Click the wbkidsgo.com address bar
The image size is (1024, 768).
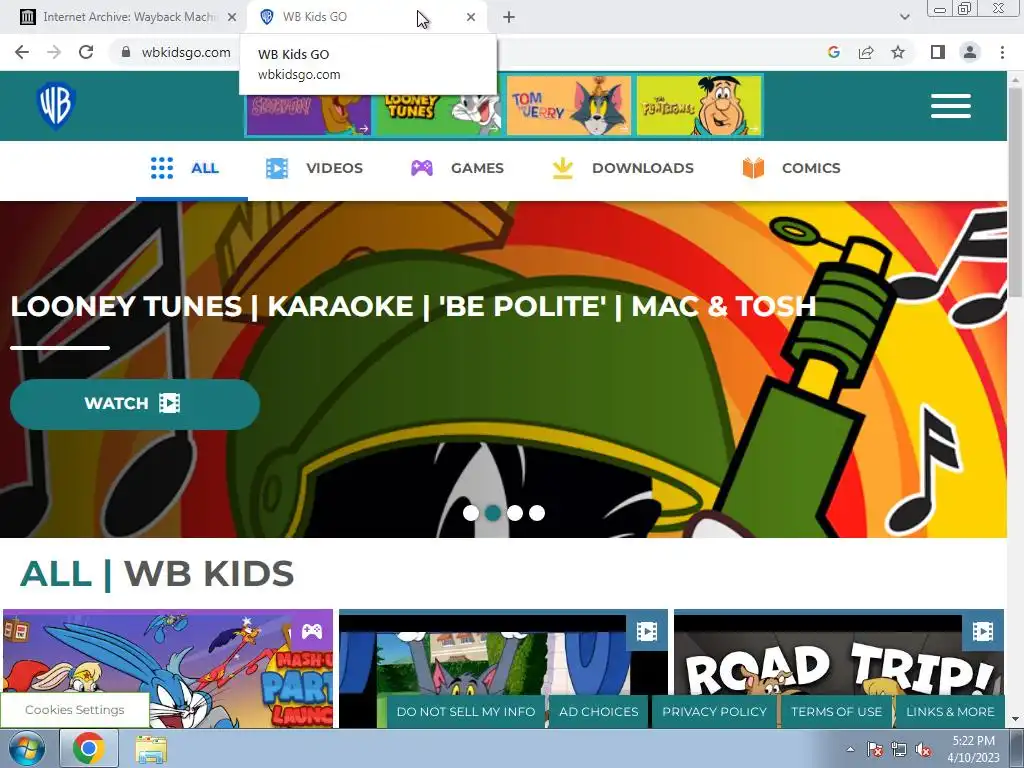pyautogui.click(x=186, y=52)
